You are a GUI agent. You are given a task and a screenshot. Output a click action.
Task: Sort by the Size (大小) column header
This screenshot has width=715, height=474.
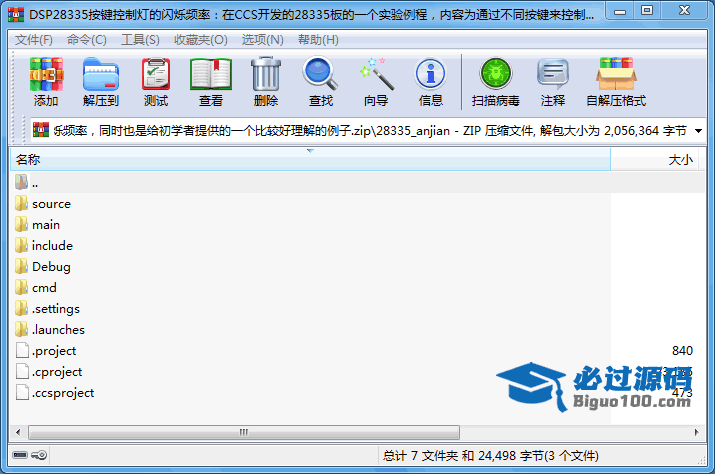(x=655, y=160)
